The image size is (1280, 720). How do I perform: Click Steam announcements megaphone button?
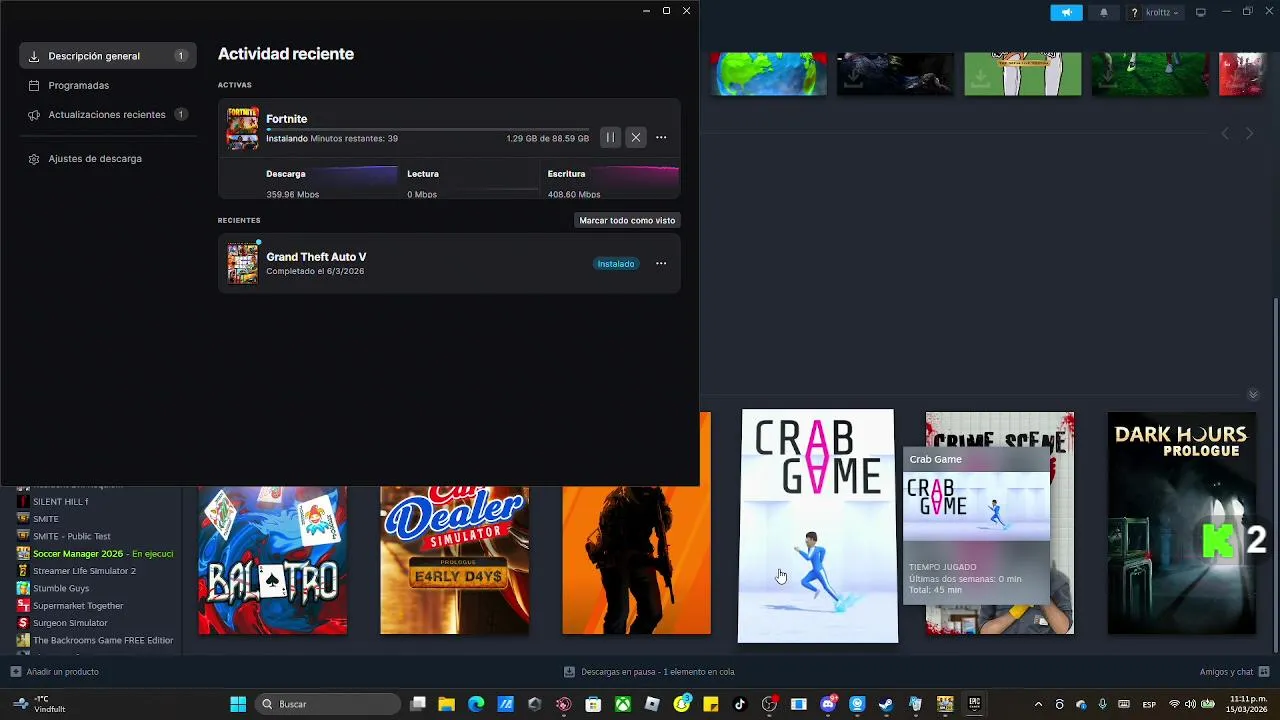pyautogui.click(x=1066, y=12)
